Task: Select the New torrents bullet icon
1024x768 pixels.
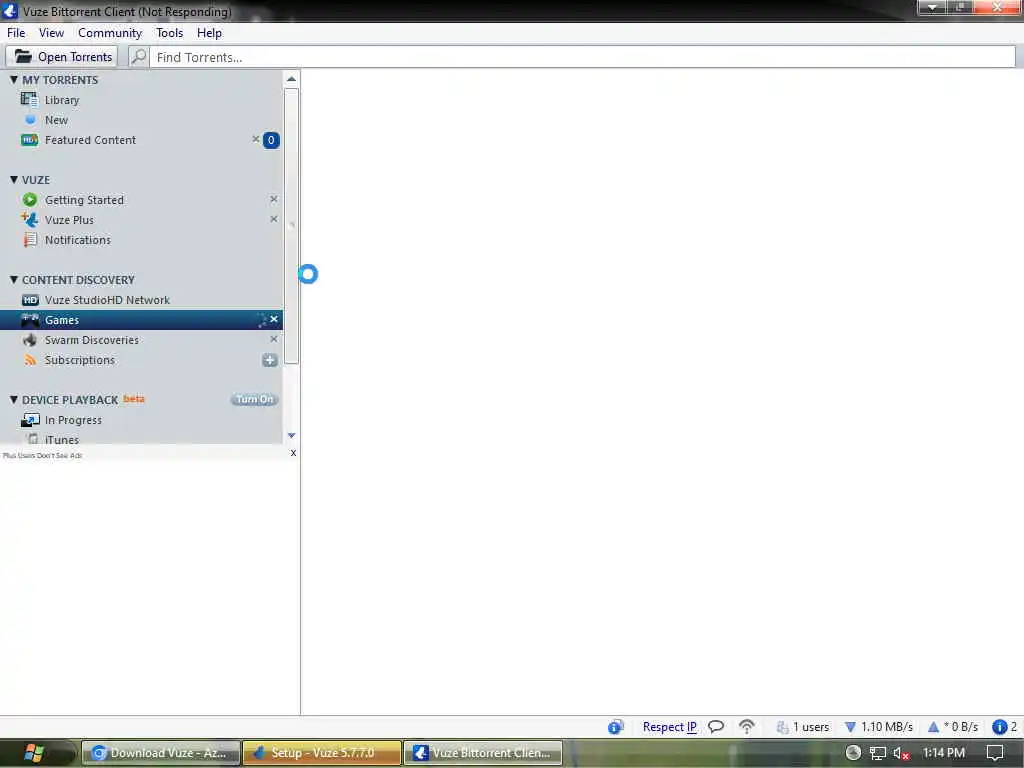Action: pos(30,120)
